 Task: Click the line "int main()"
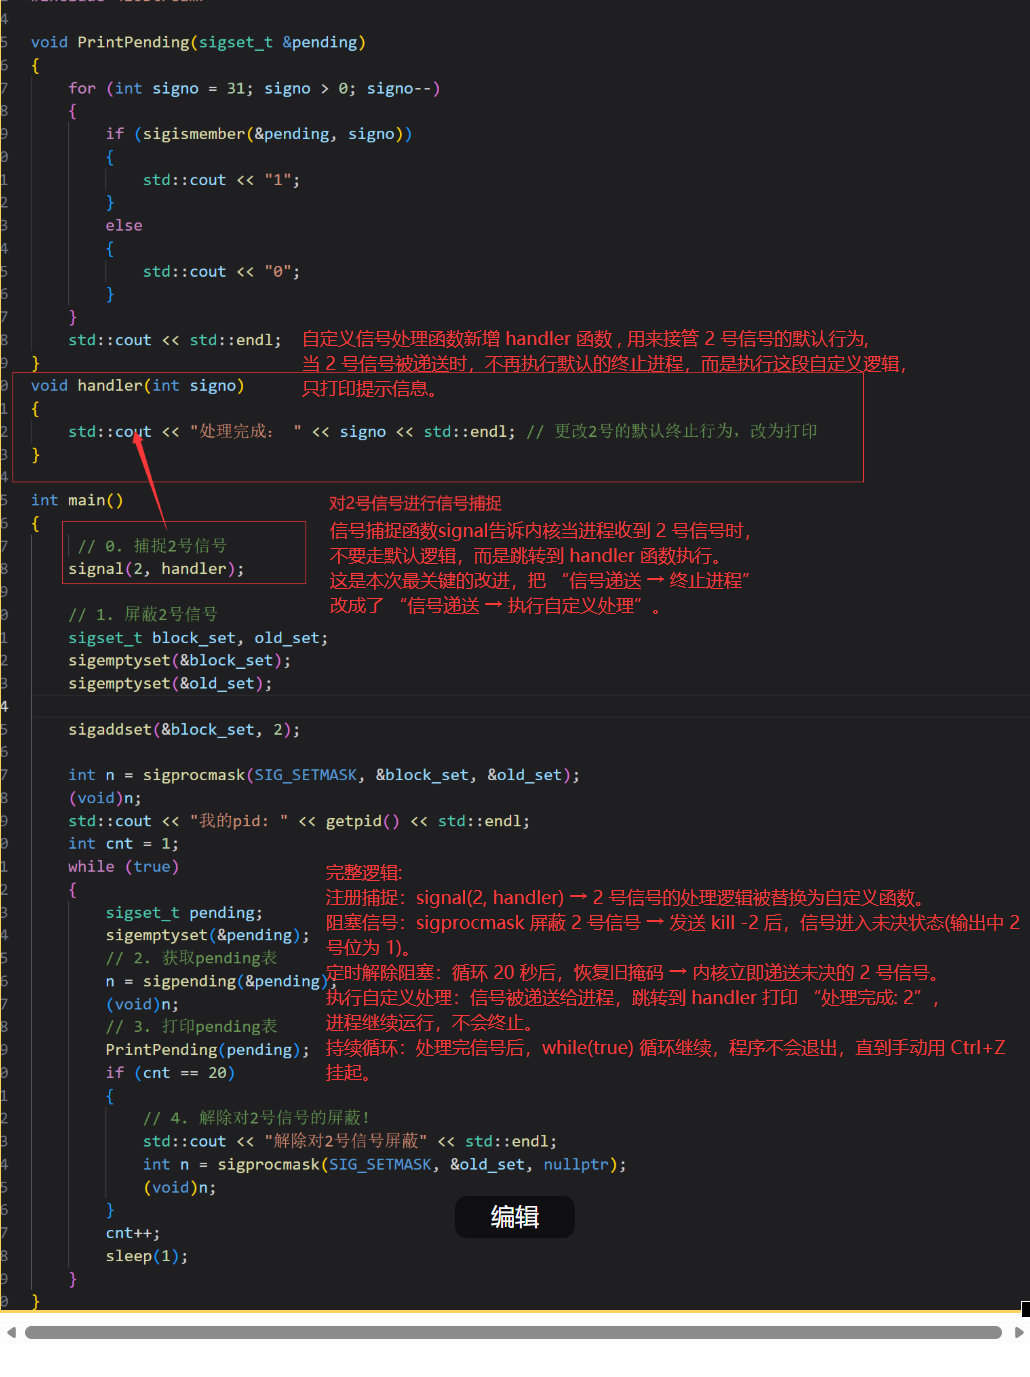77,500
